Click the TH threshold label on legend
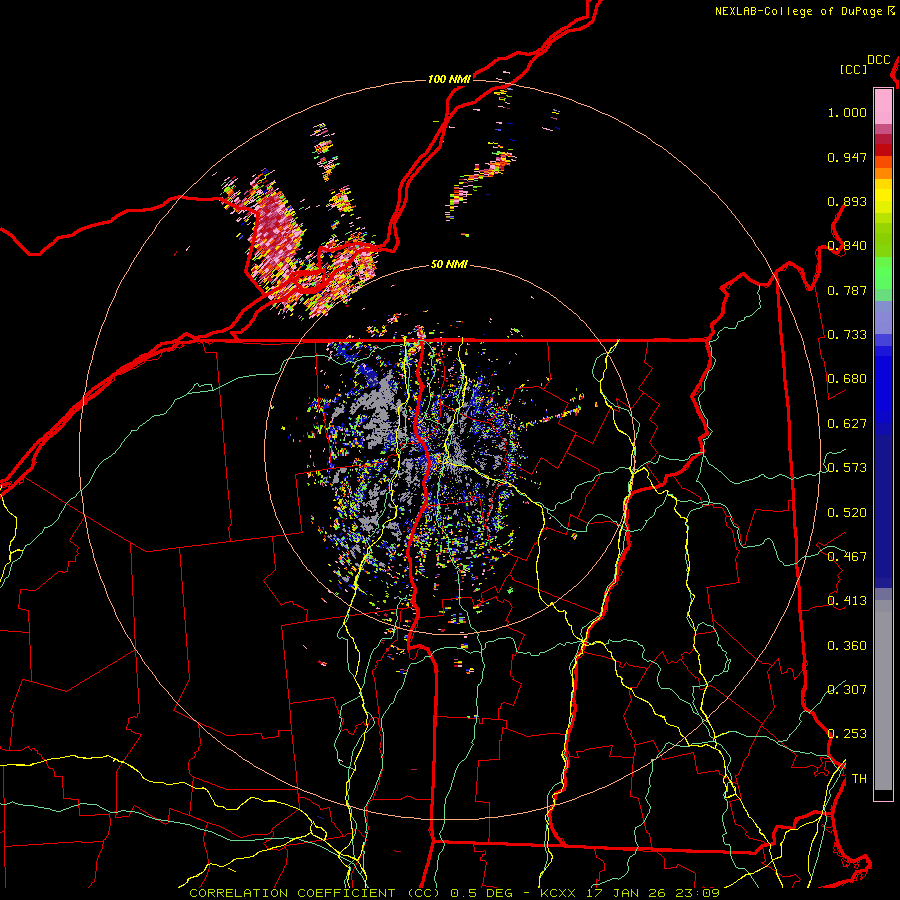 tap(859, 779)
